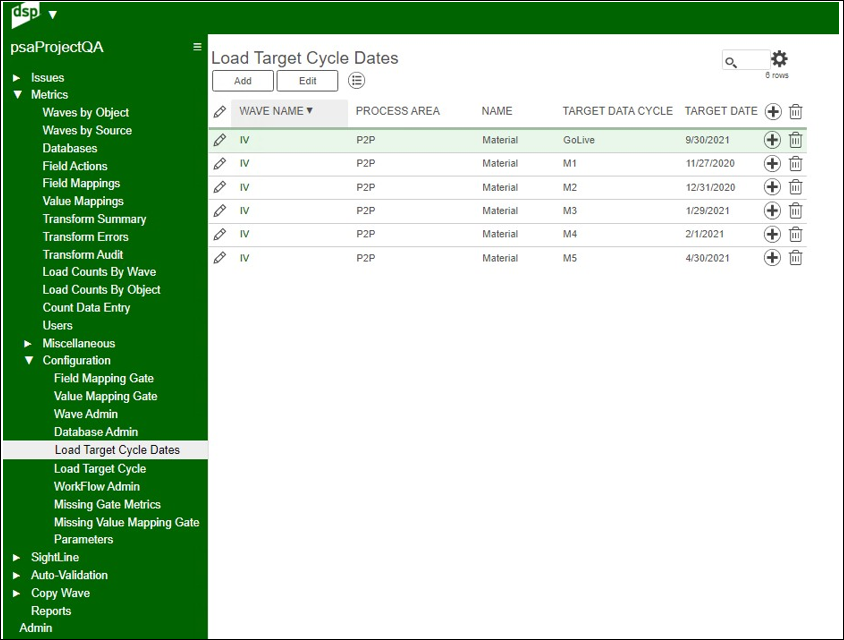Click the PROCESS AREA column header
This screenshot has width=844, height=640.
(398, 111)
